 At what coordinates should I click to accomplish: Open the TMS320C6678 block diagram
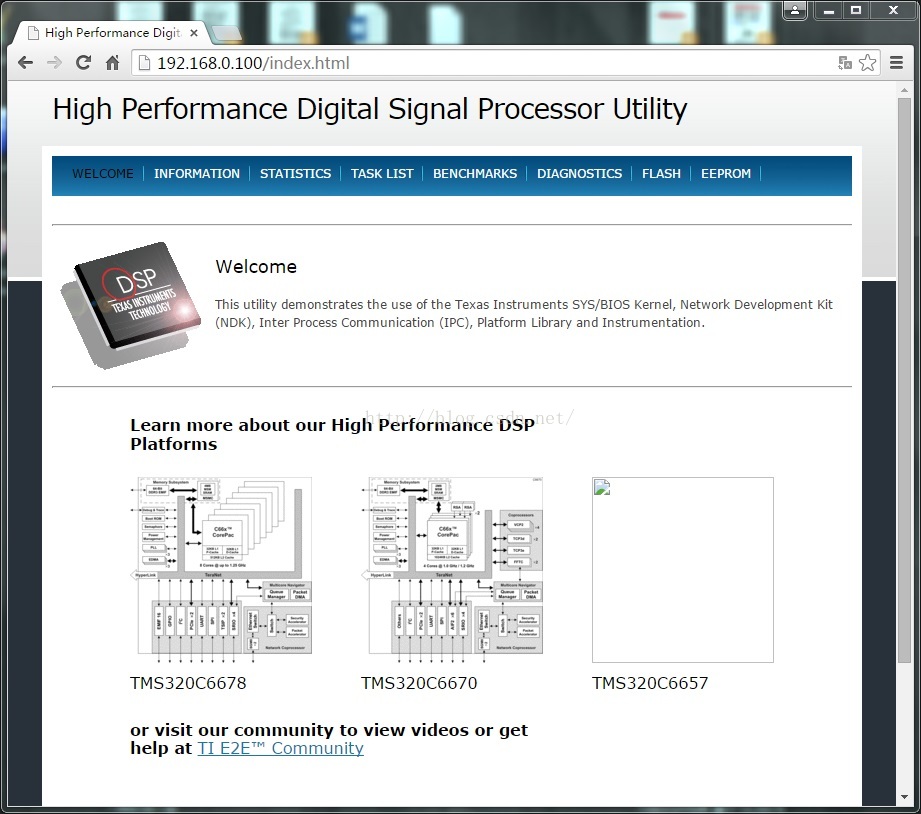[x=221, y=570]
